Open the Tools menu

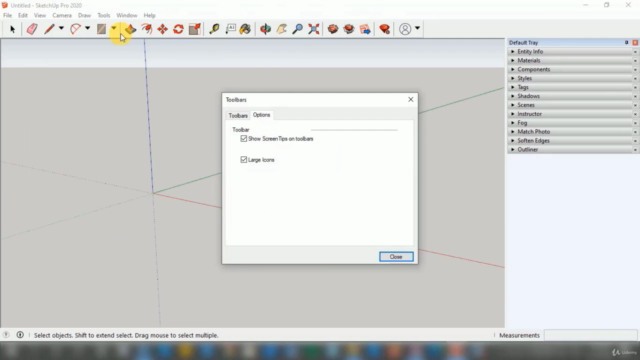coord(104,16)
